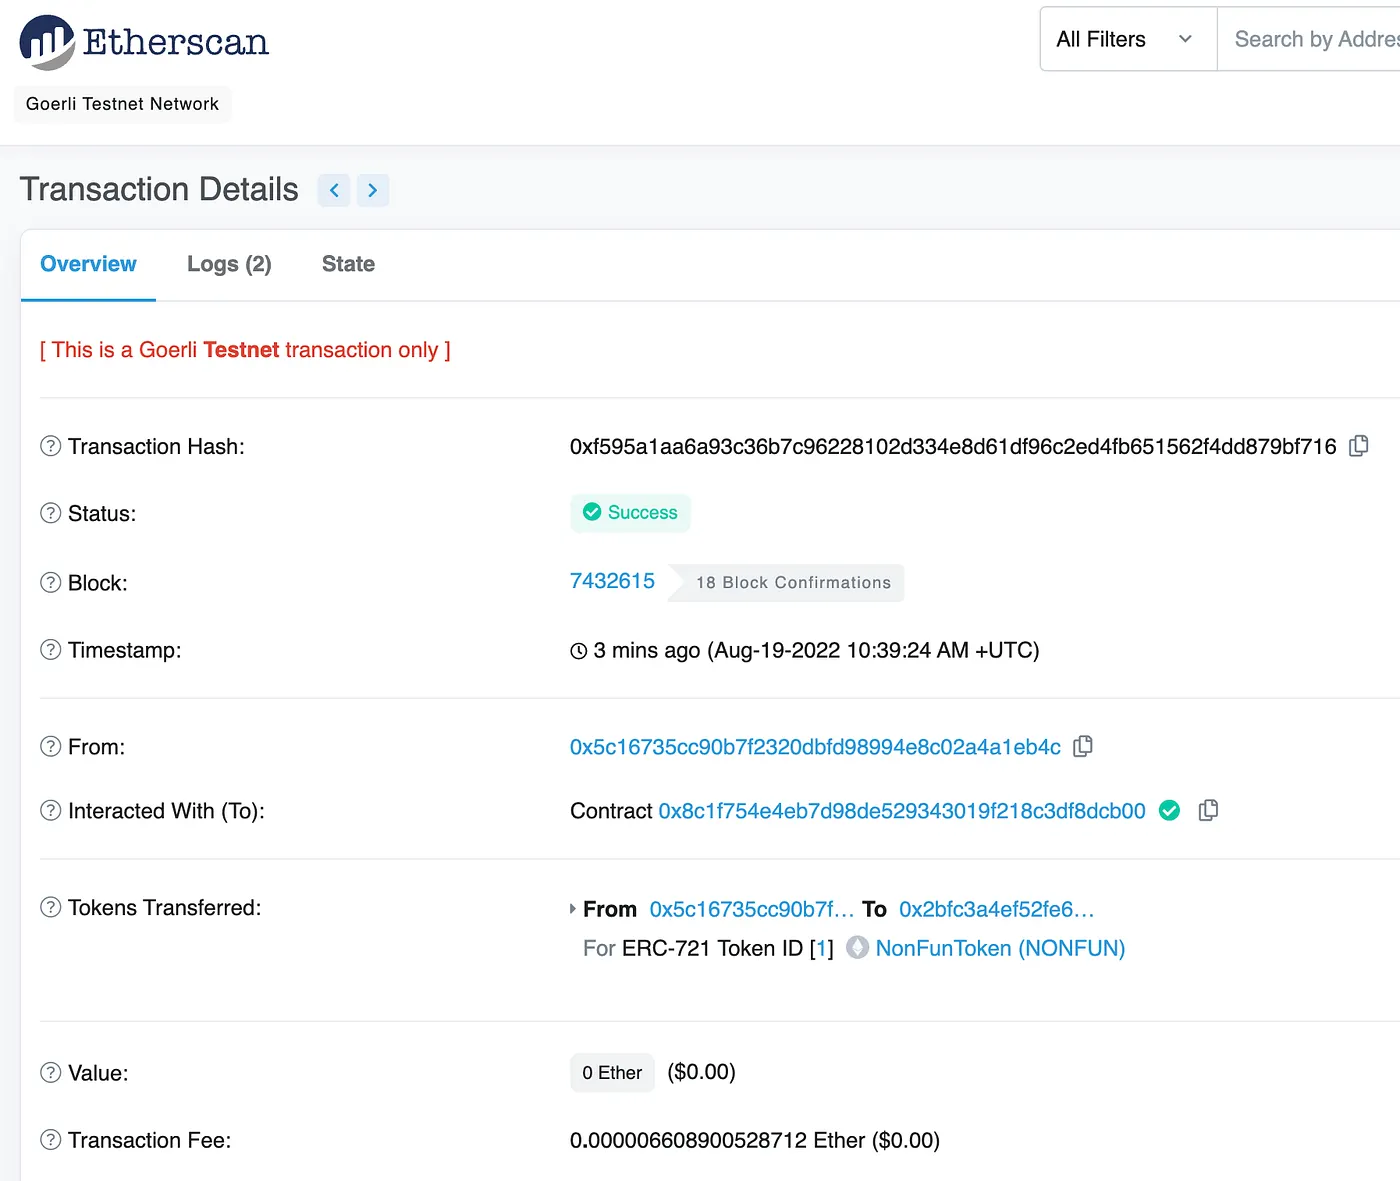Viewport: 1400px width, 1181px height.
Task: Go to the previous transaction
Action: [x=334, y=190]
